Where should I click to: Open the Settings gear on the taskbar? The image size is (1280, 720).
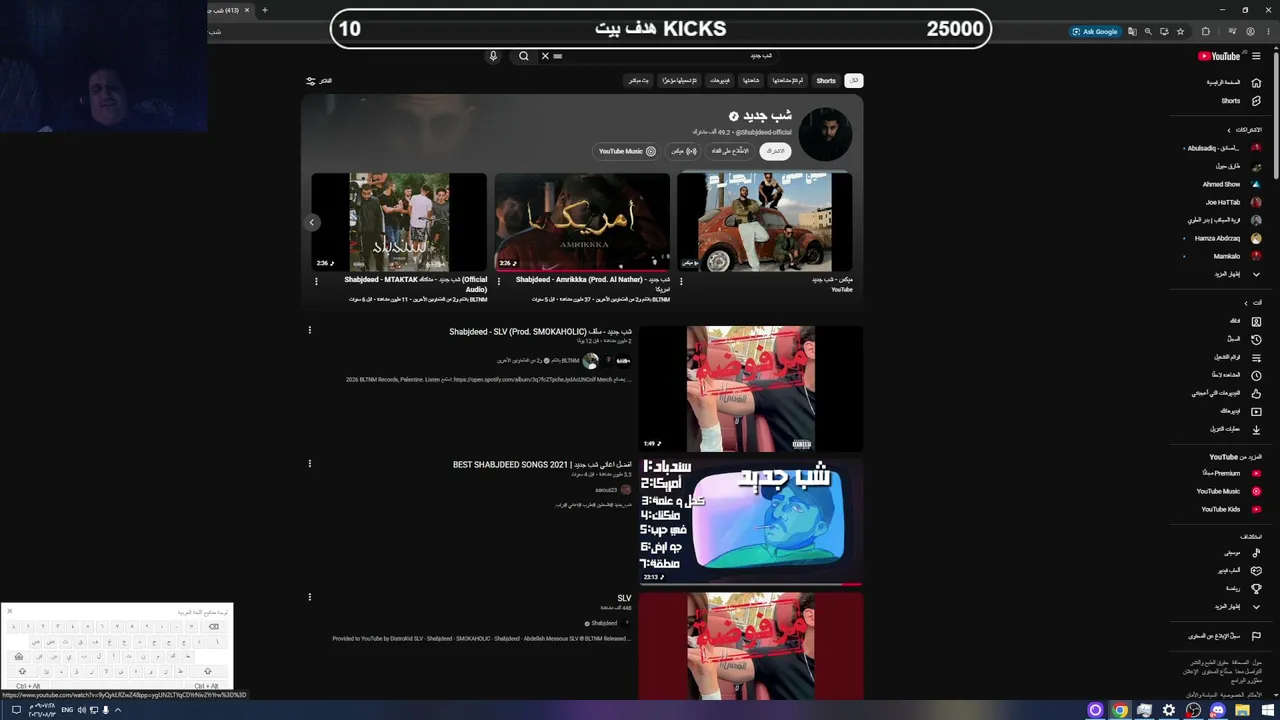click(1169, 710)
